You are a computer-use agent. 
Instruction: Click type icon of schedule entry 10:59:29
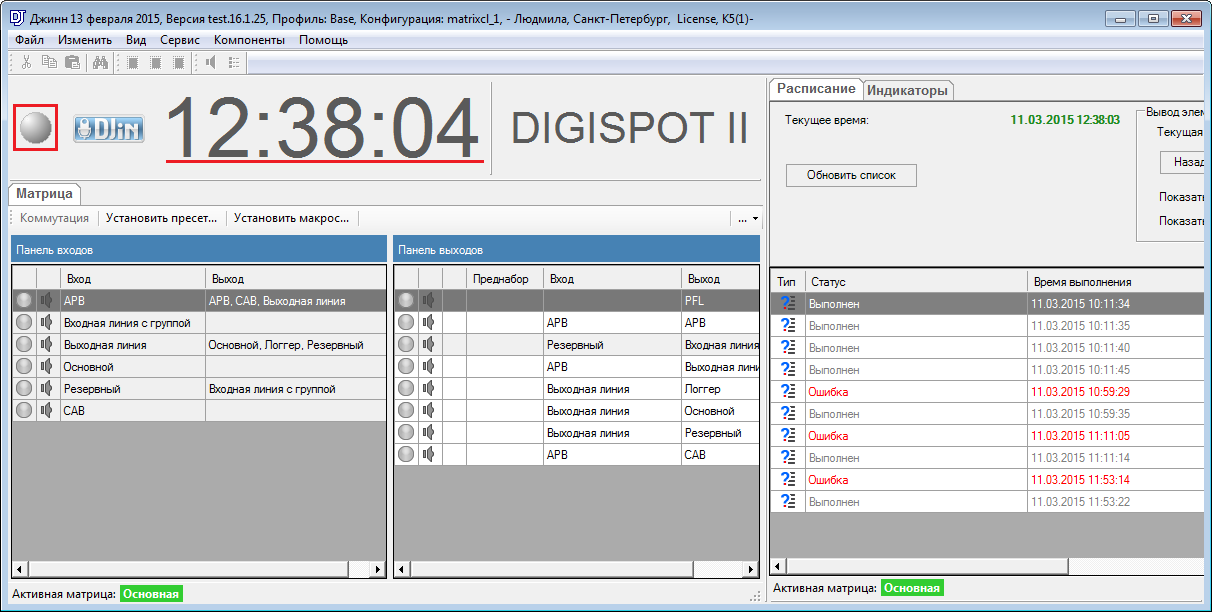tap(788, 392)
